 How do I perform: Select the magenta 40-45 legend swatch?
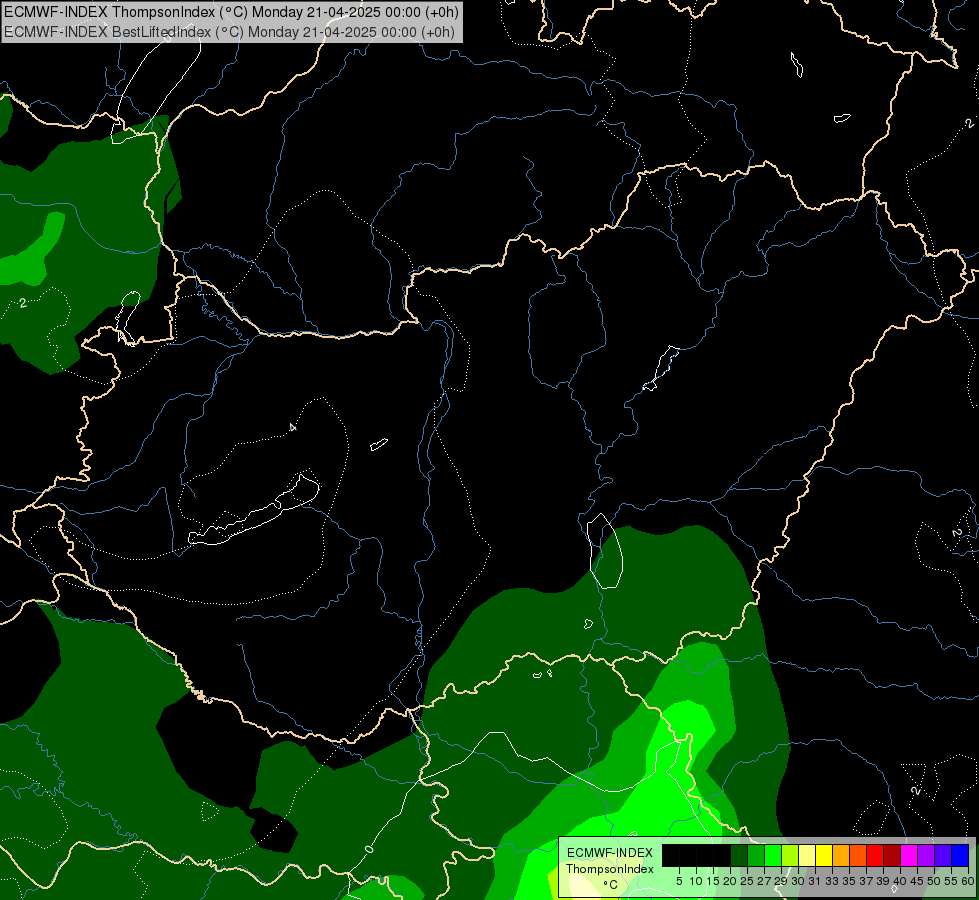coord(908,855)
